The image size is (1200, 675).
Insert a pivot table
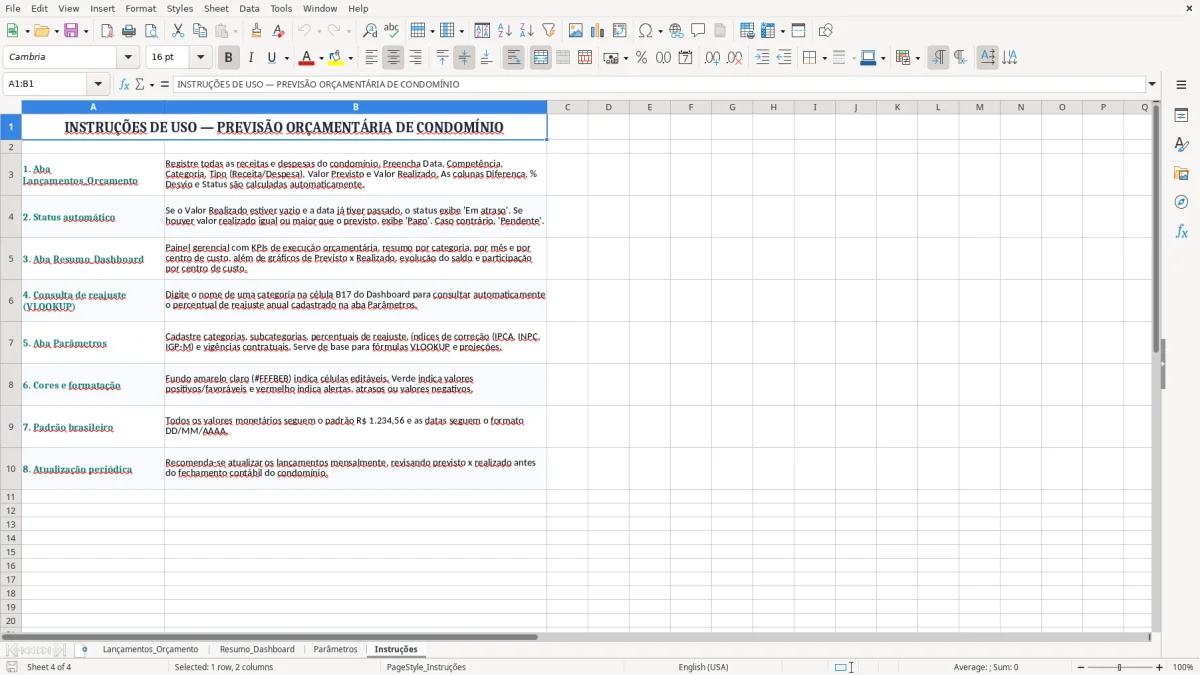620,31
